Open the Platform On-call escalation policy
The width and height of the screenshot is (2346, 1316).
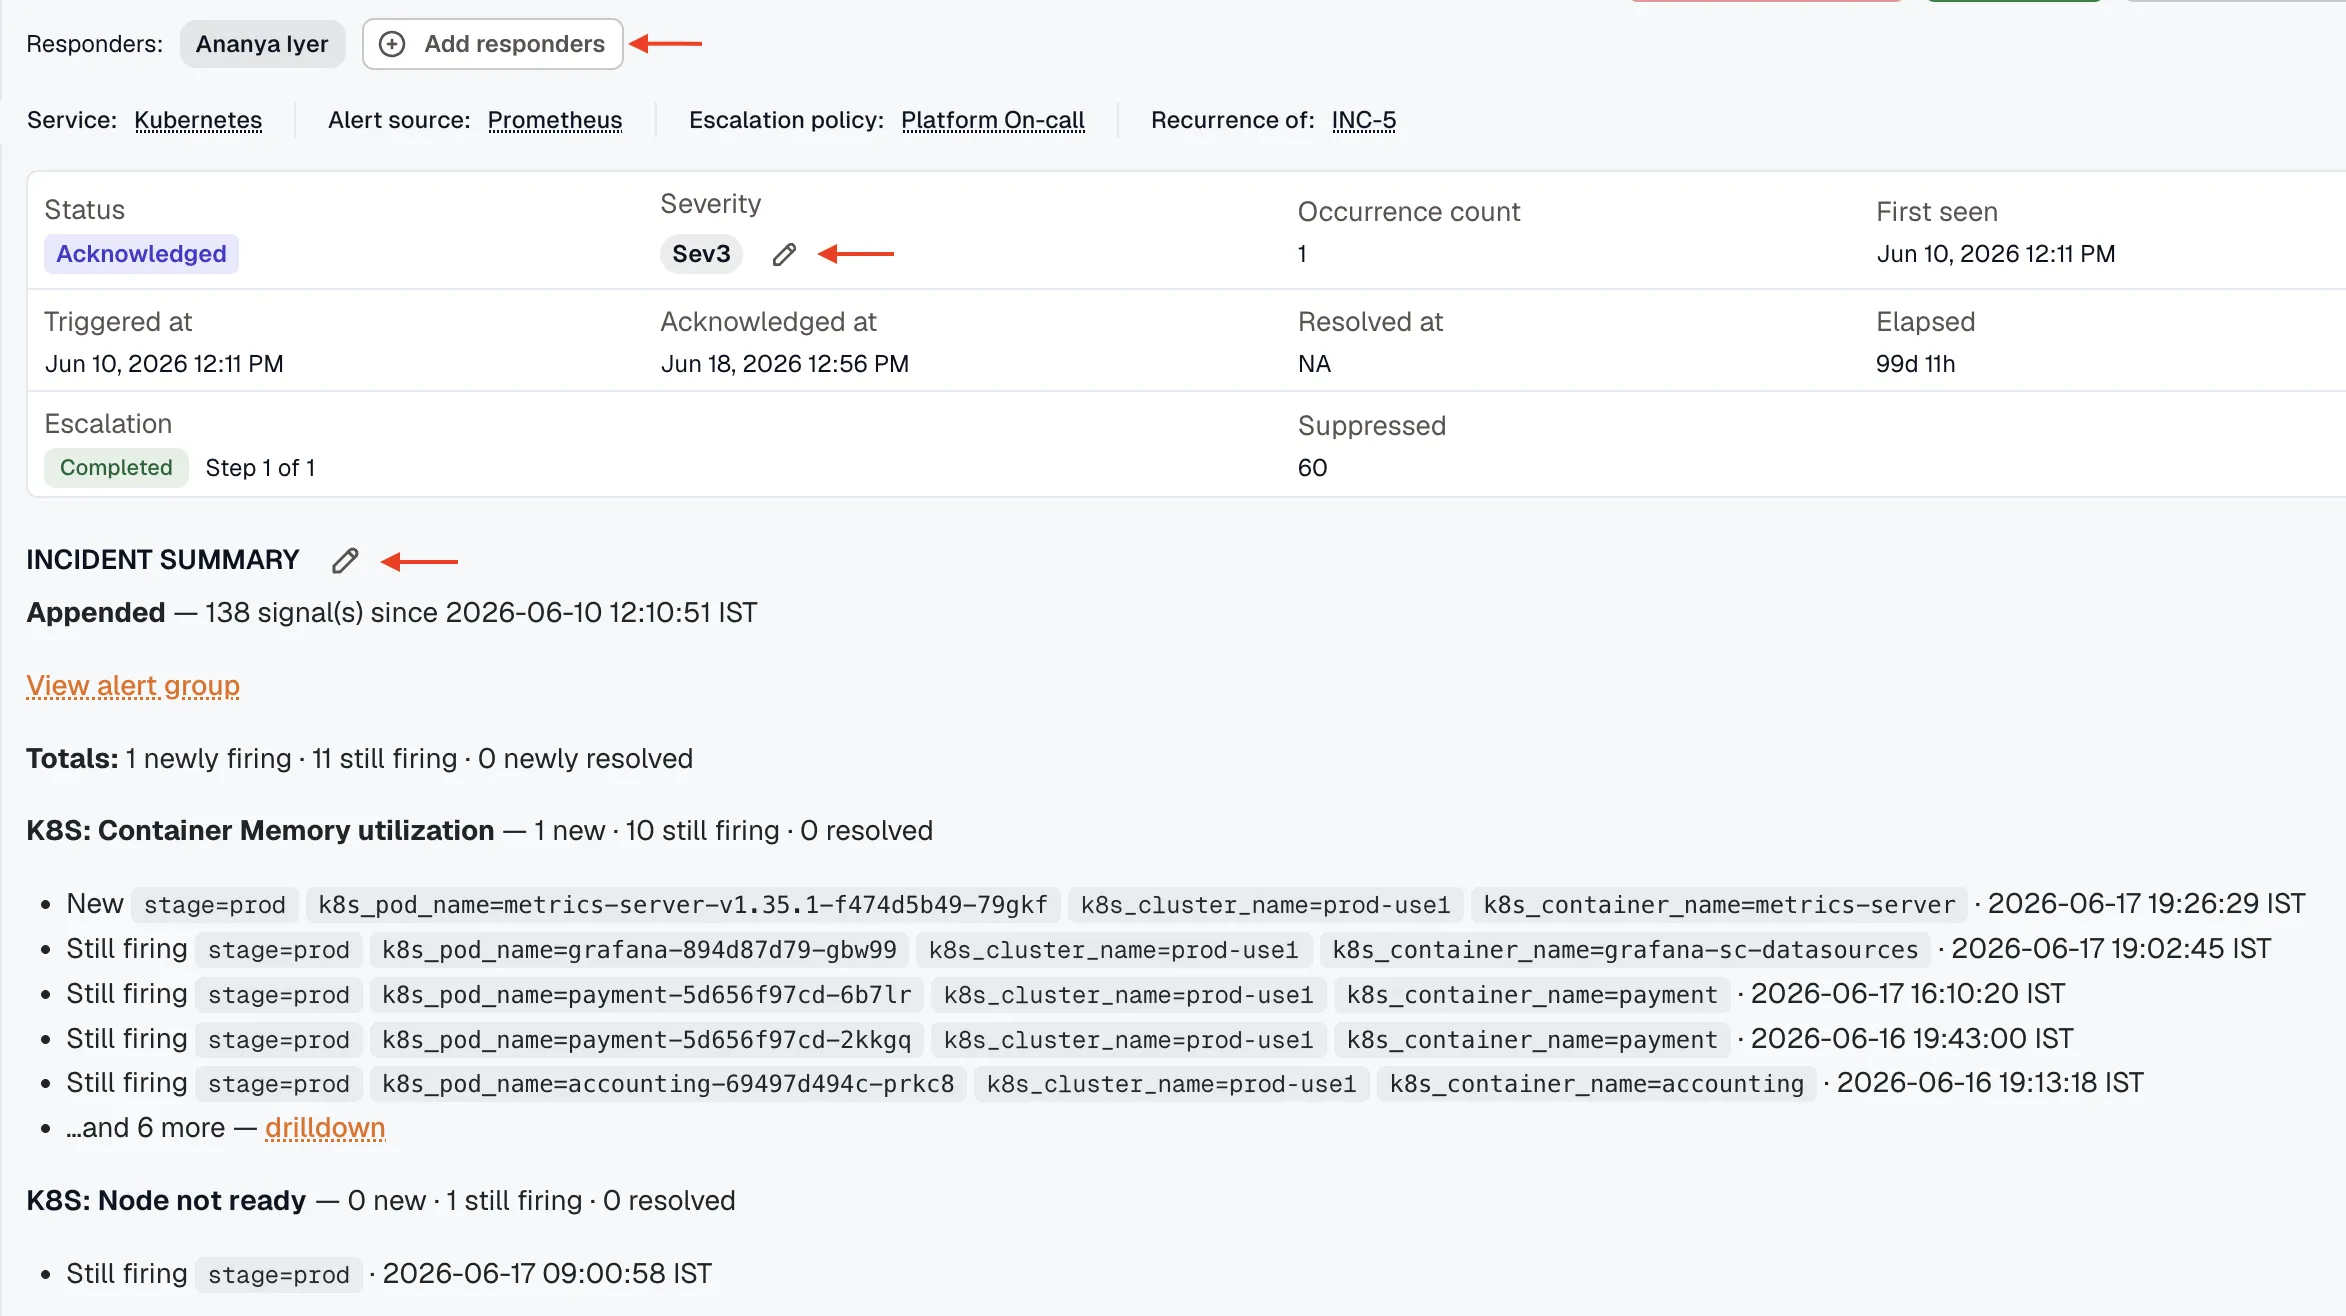993,120
